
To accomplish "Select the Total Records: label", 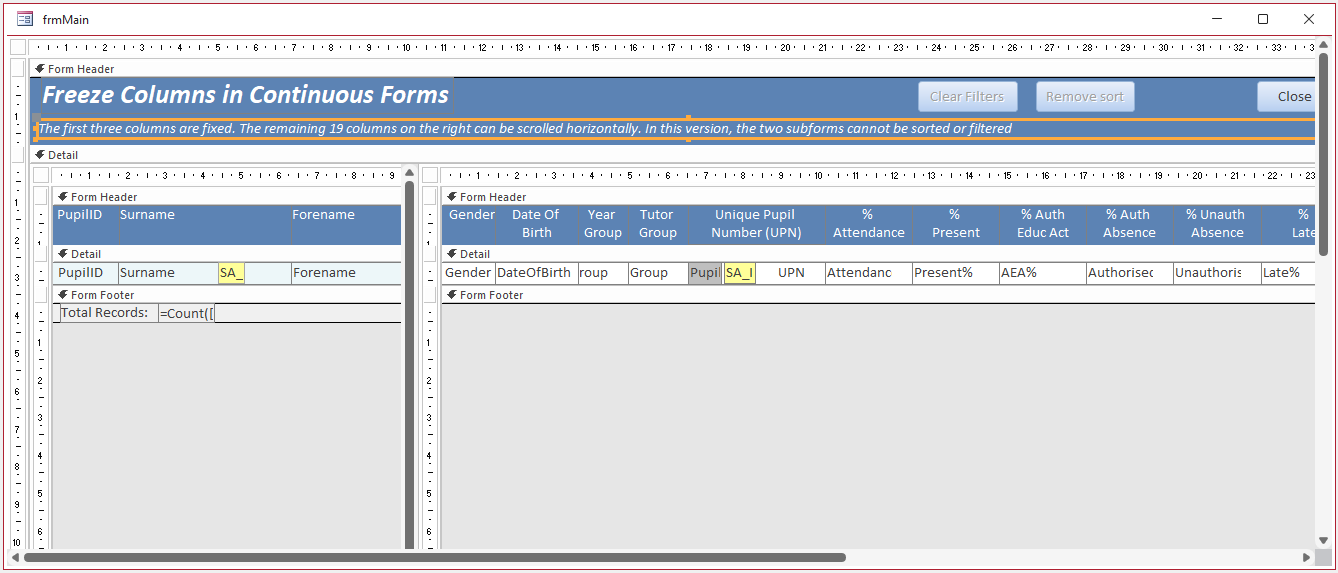I will (108, 313).
